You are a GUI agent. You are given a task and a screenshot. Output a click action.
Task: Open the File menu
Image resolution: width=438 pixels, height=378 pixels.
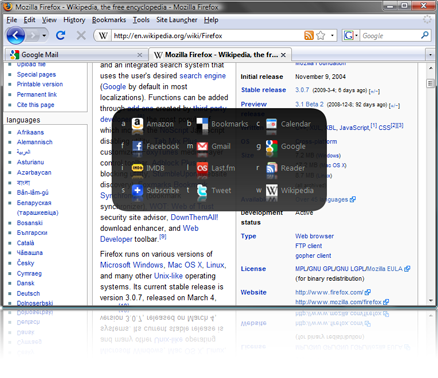click(12, 20)
